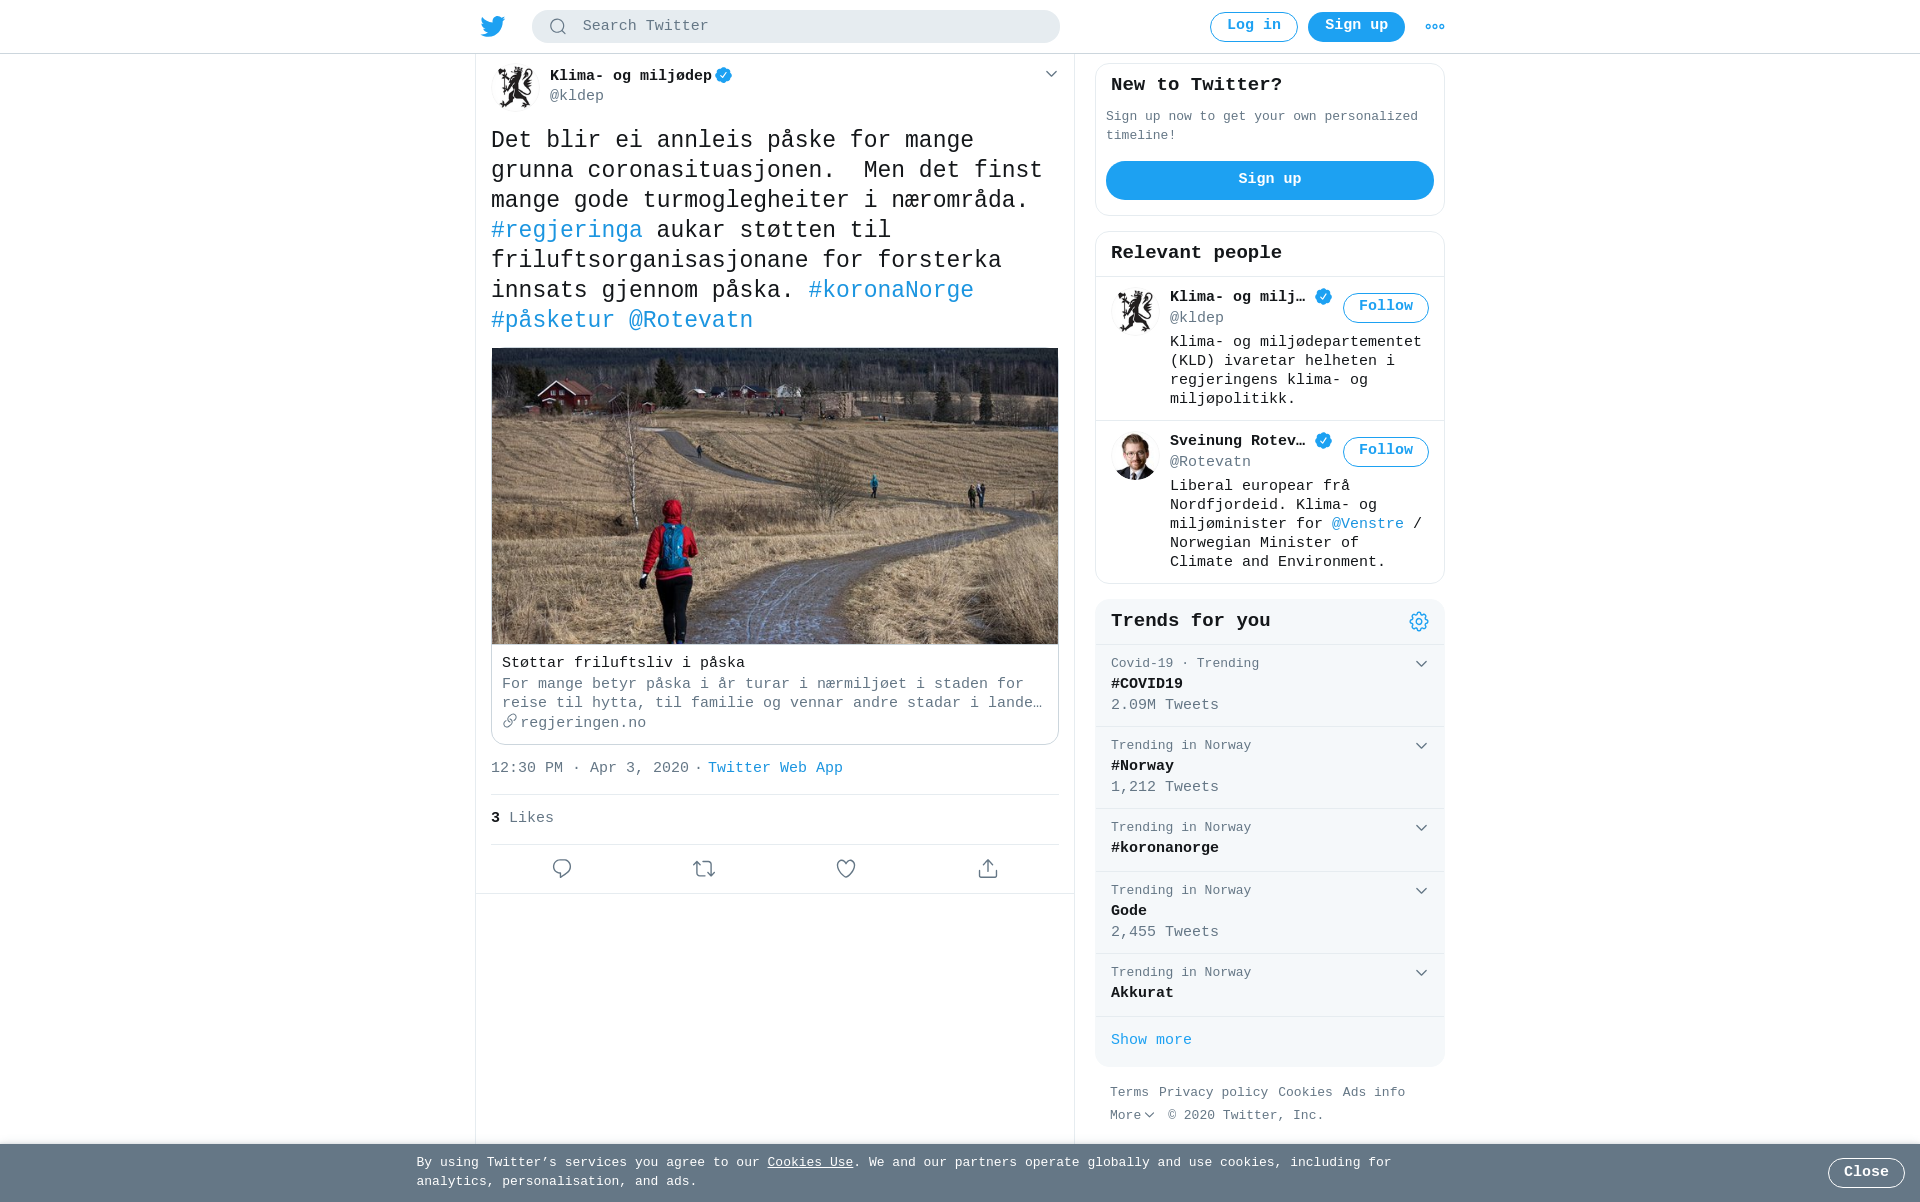The width and height of the screenshot is (1920, 1202).
Task: Open Sveinung Rotevatn's profile picture
Action: click(x=1135, y=456)
